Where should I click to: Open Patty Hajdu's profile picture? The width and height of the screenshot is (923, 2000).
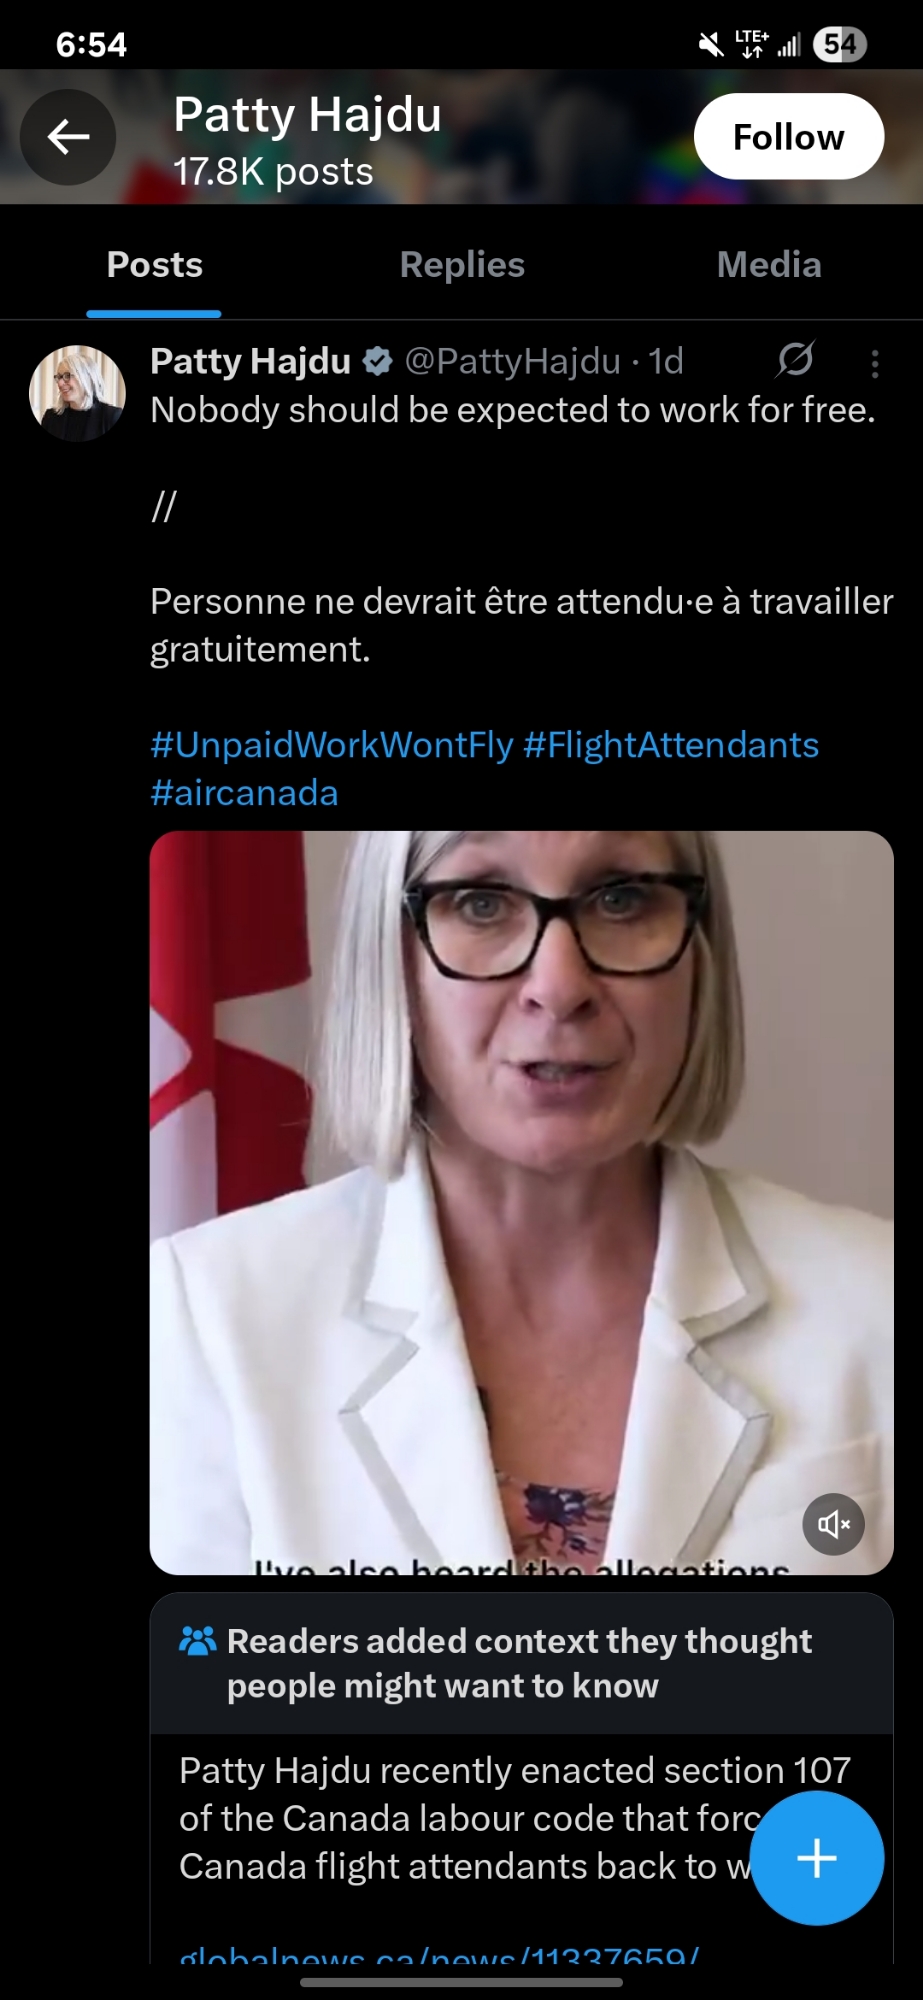pos(77,393)
